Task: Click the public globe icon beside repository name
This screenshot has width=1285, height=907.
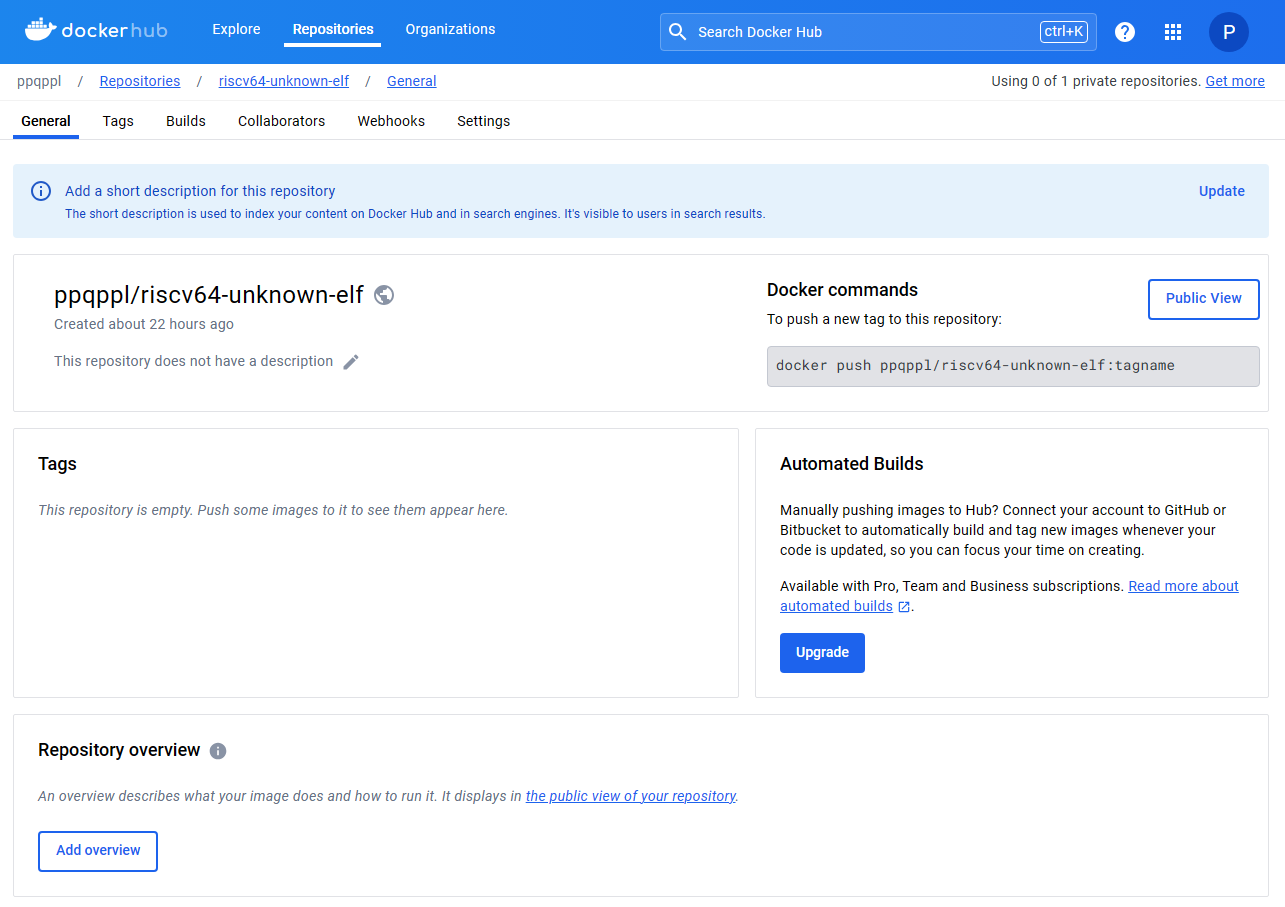Action: point(384,295)
